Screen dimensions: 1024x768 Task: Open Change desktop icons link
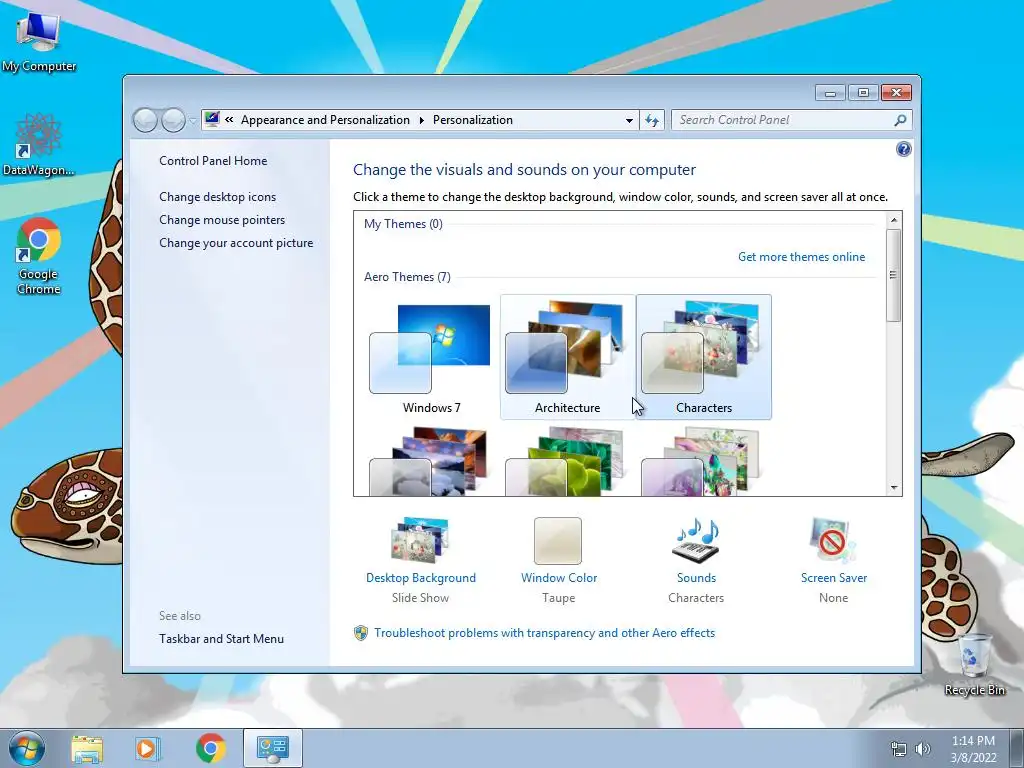[217, 197]
